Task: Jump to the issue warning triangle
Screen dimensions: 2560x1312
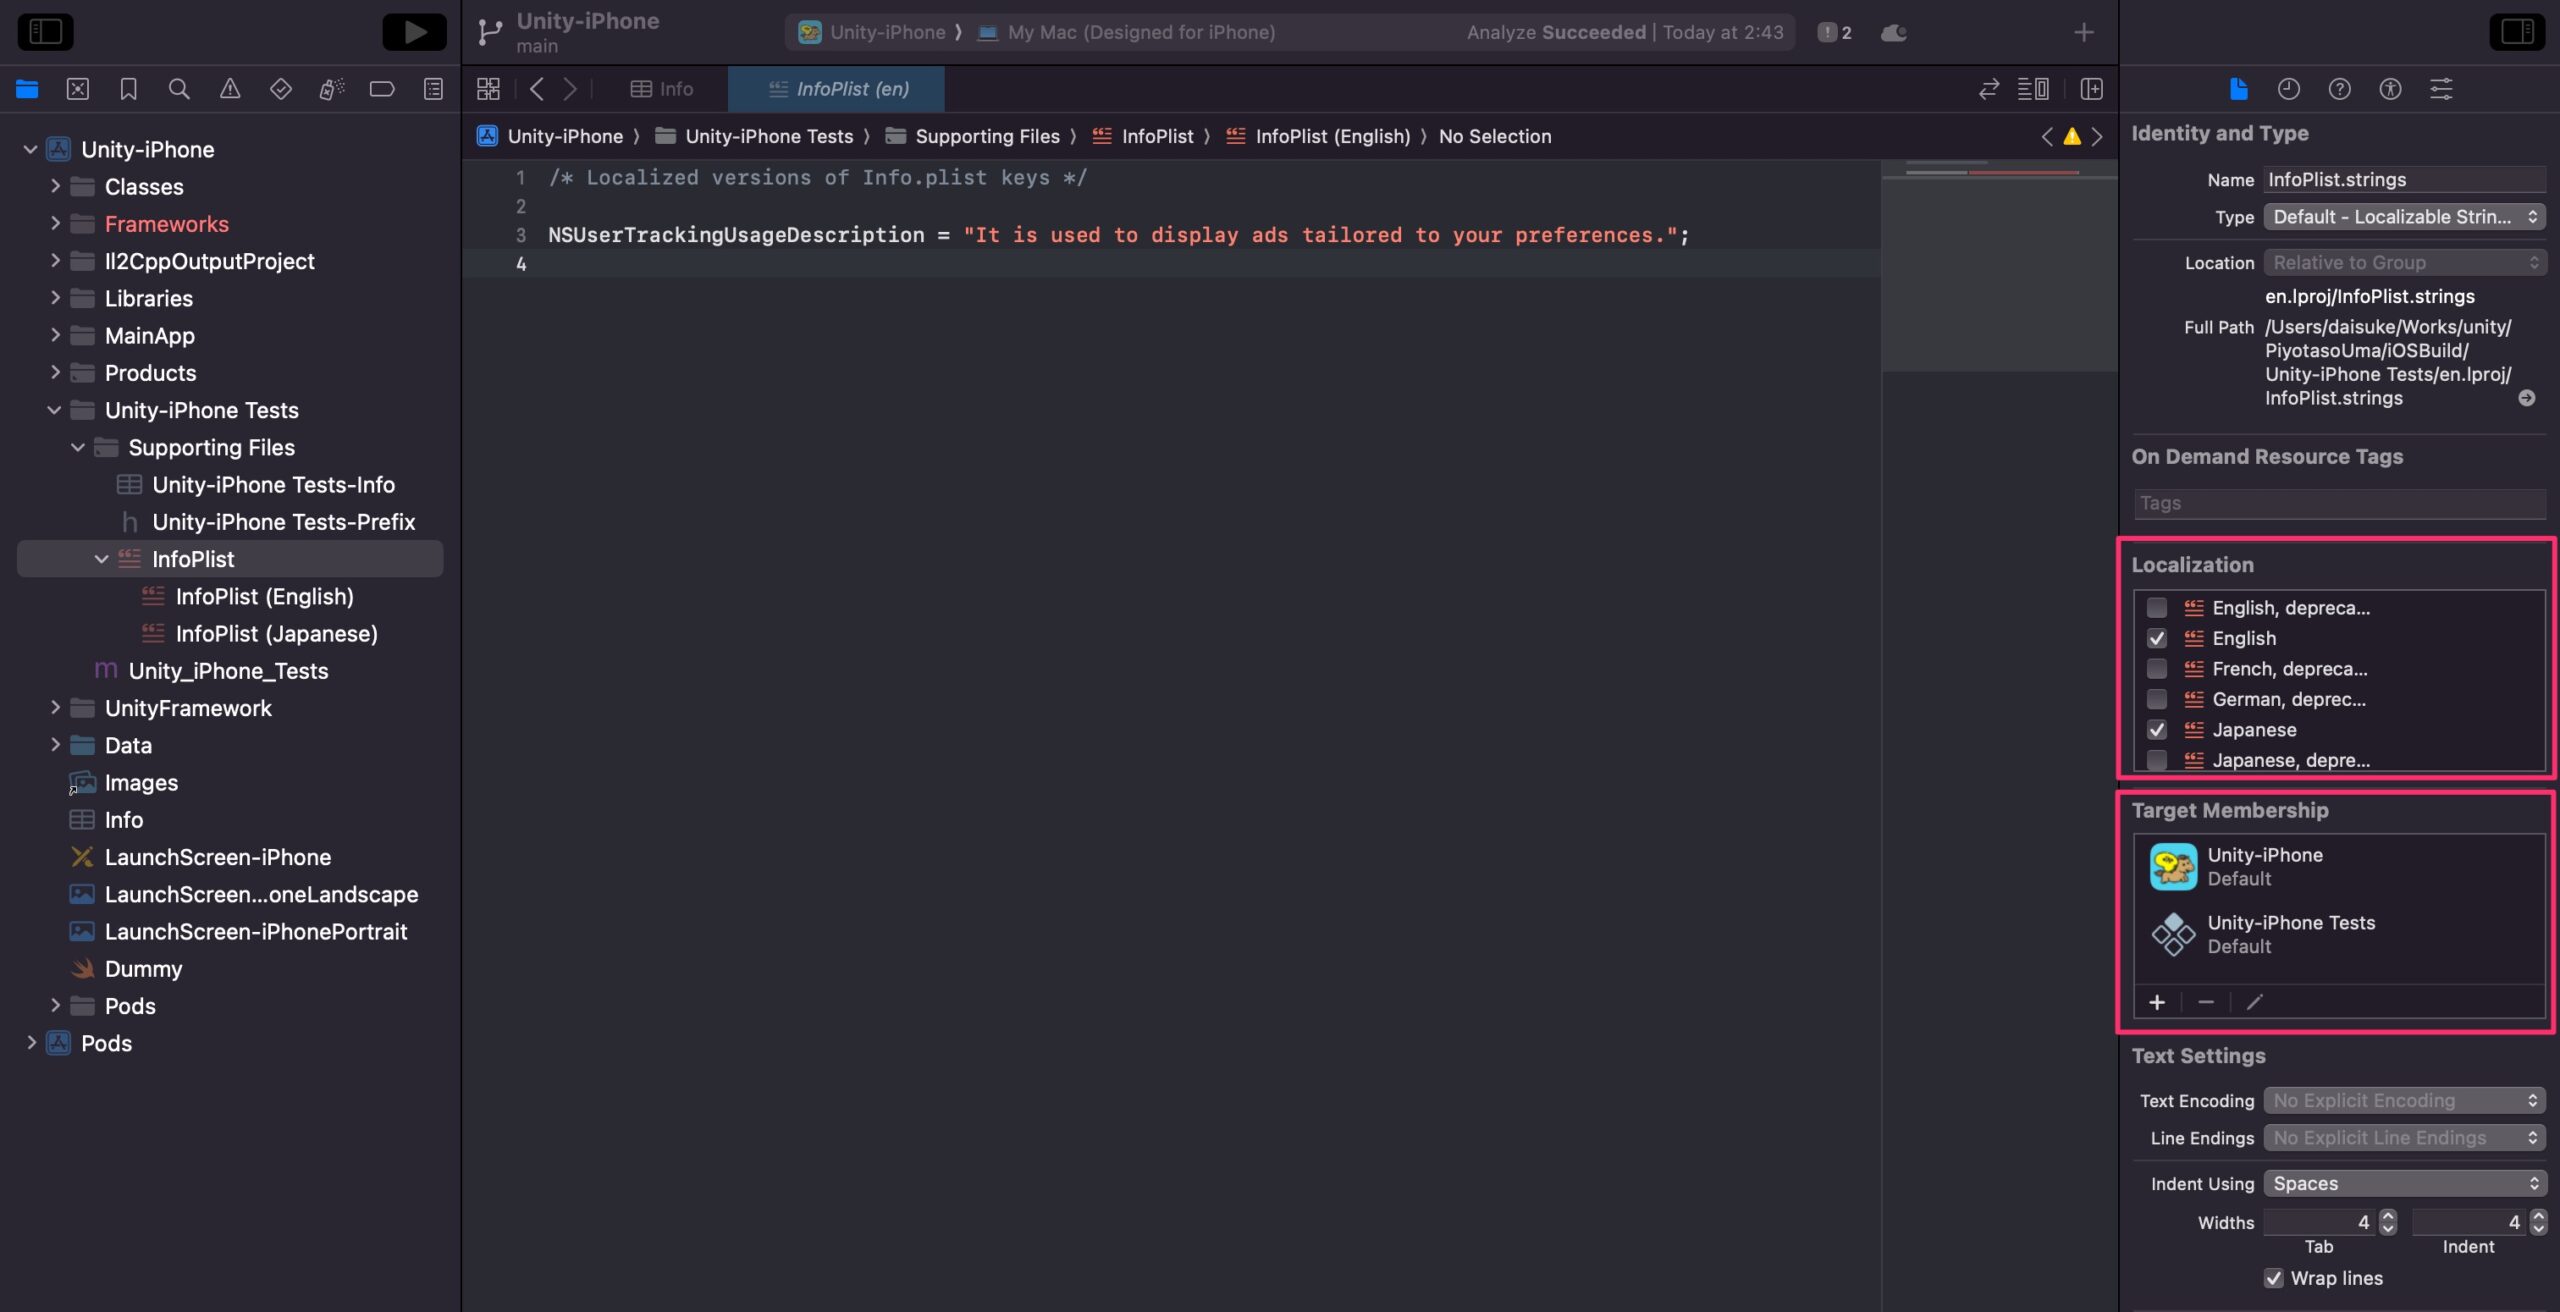Action: pos(2072,136)
